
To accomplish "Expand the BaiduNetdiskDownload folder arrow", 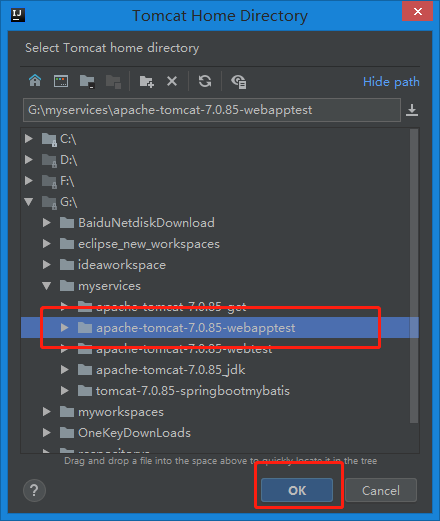I will [x=47, y=223].
